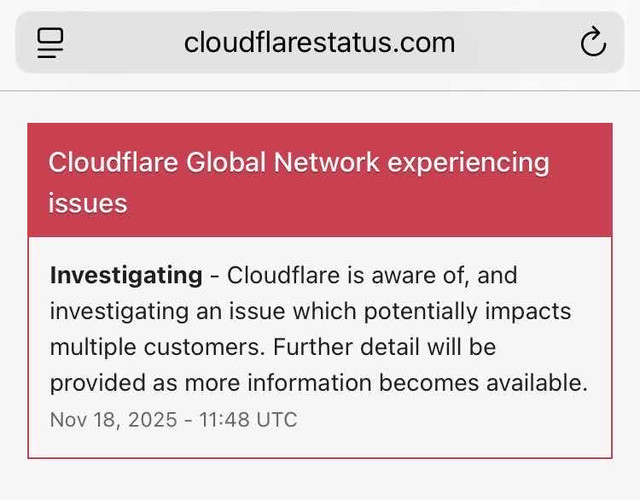Click "provided as more information becomes available" line
This screenshot has height=500, width=640.
click(318, 383)
